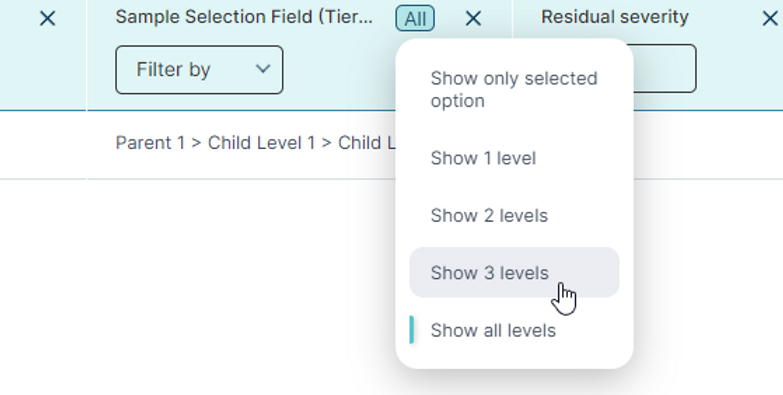783x395 pixels.
Task: Close the Sample Selection Field column
Action: pyautogui.click(x=473, y=19)
